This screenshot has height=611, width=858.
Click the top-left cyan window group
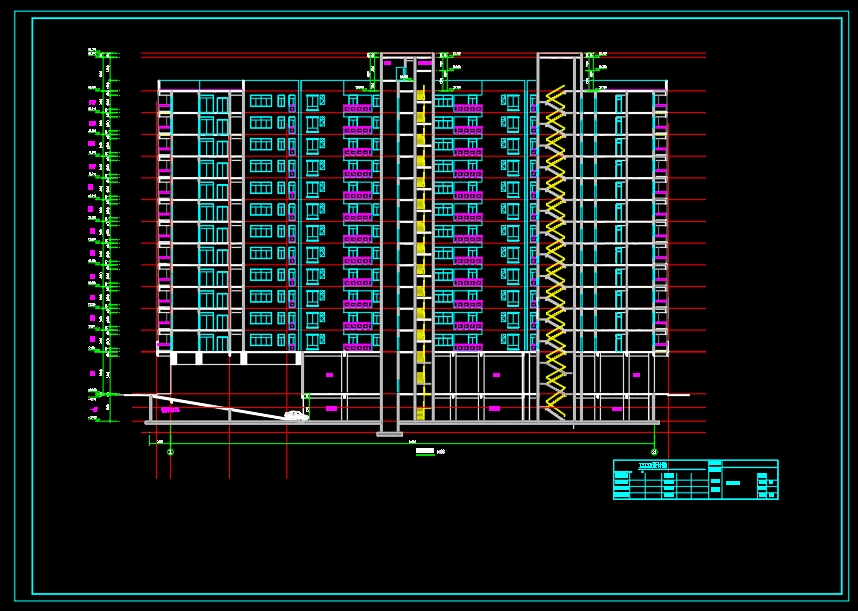(x=213, y=103)
